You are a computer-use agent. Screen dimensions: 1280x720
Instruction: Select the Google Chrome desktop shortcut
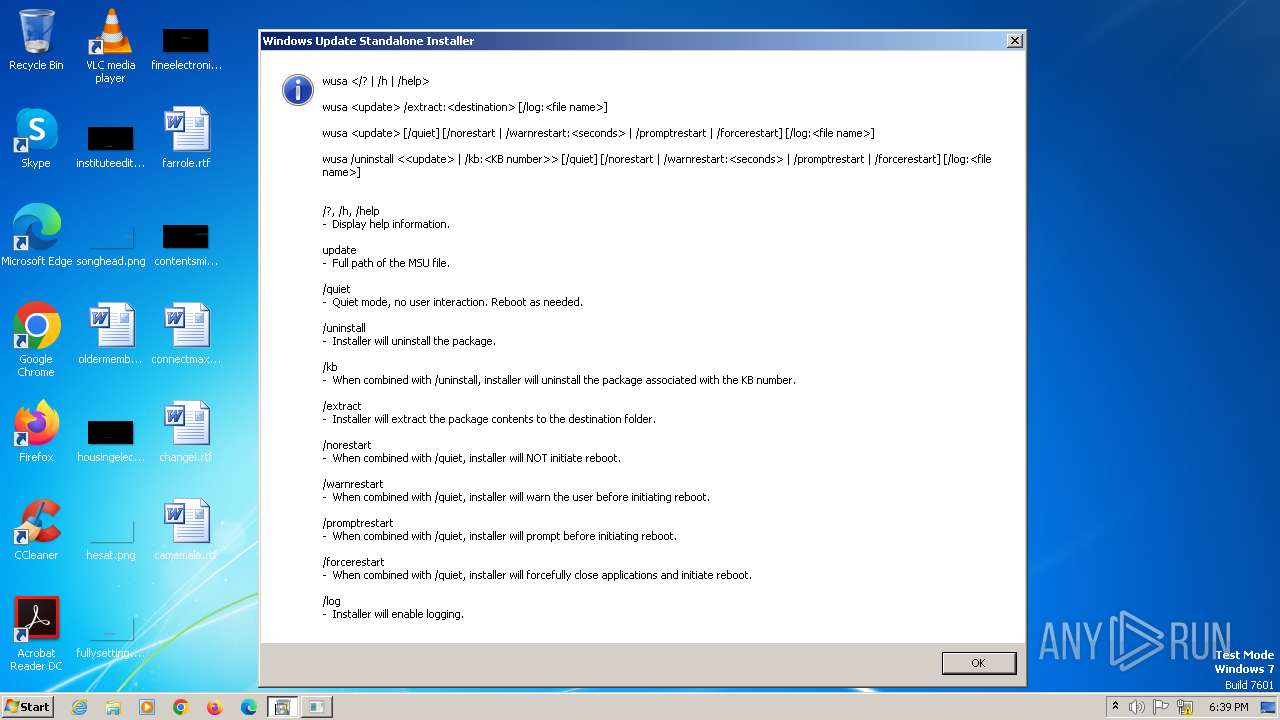36,340
